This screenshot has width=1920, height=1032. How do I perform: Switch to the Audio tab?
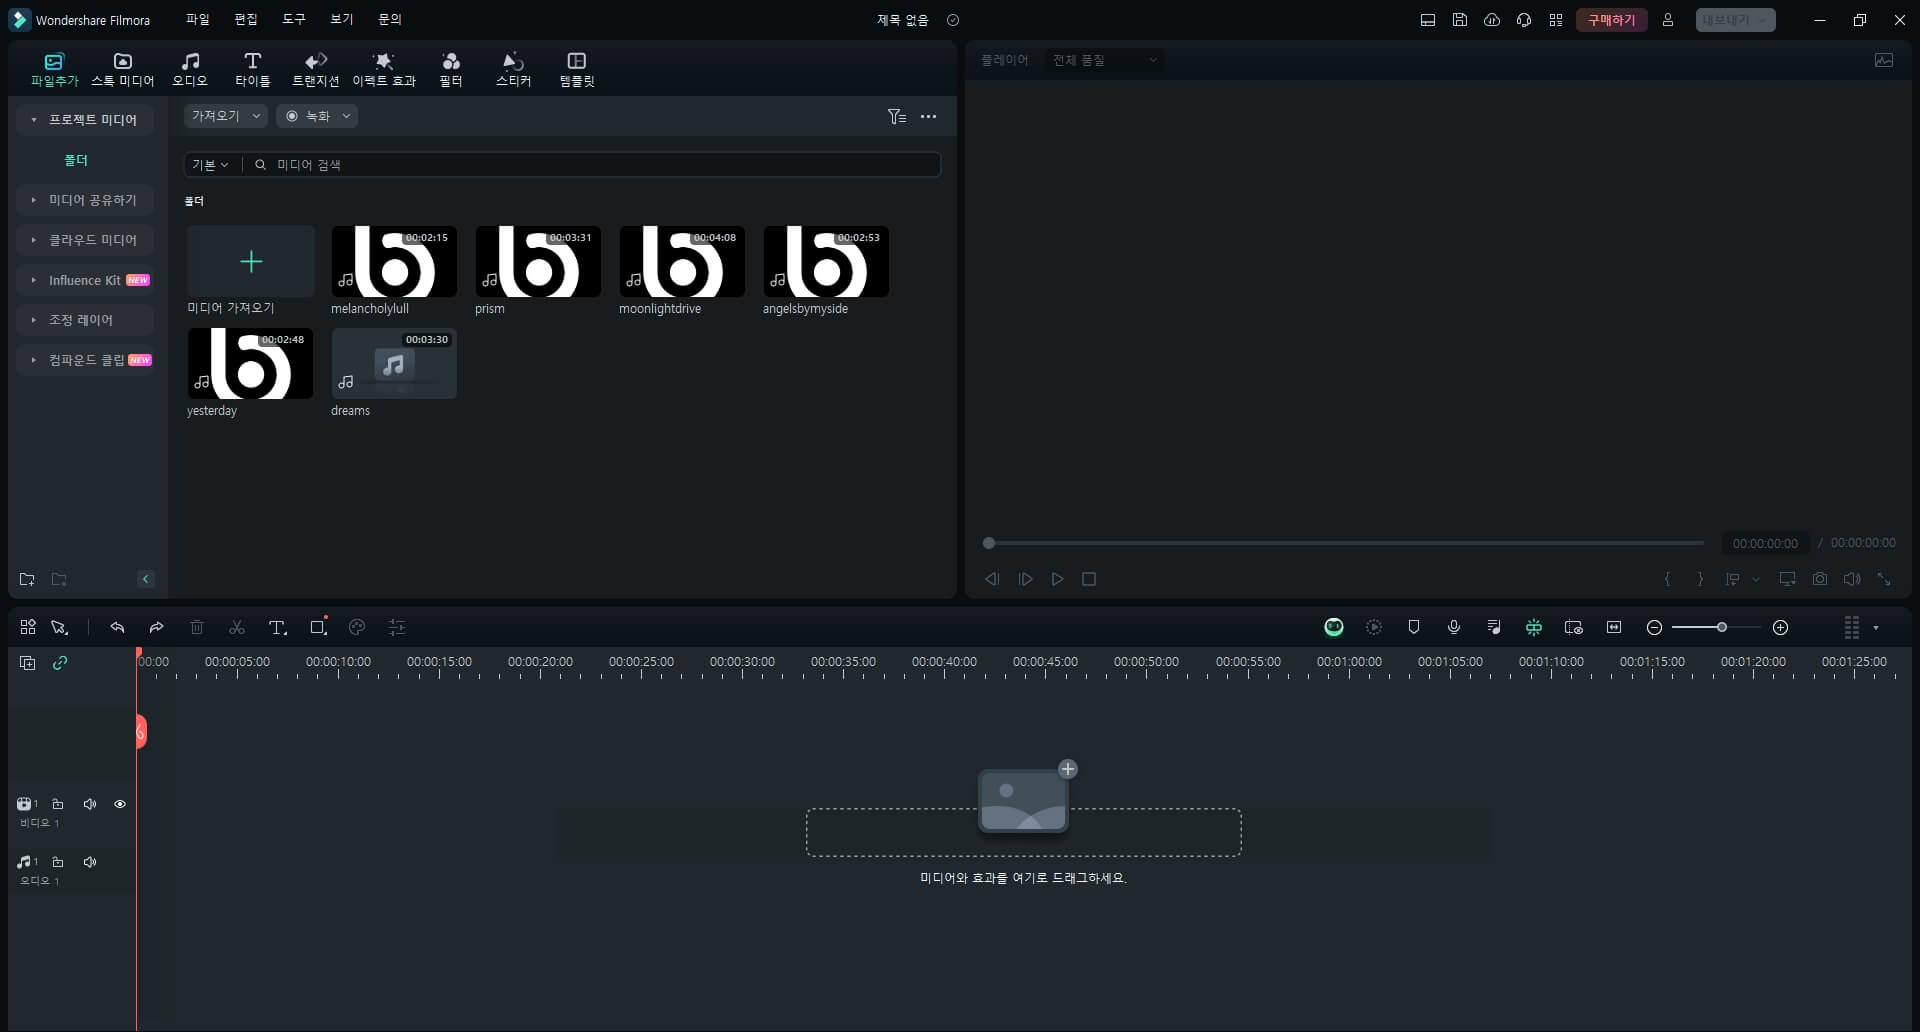[190, 69]
